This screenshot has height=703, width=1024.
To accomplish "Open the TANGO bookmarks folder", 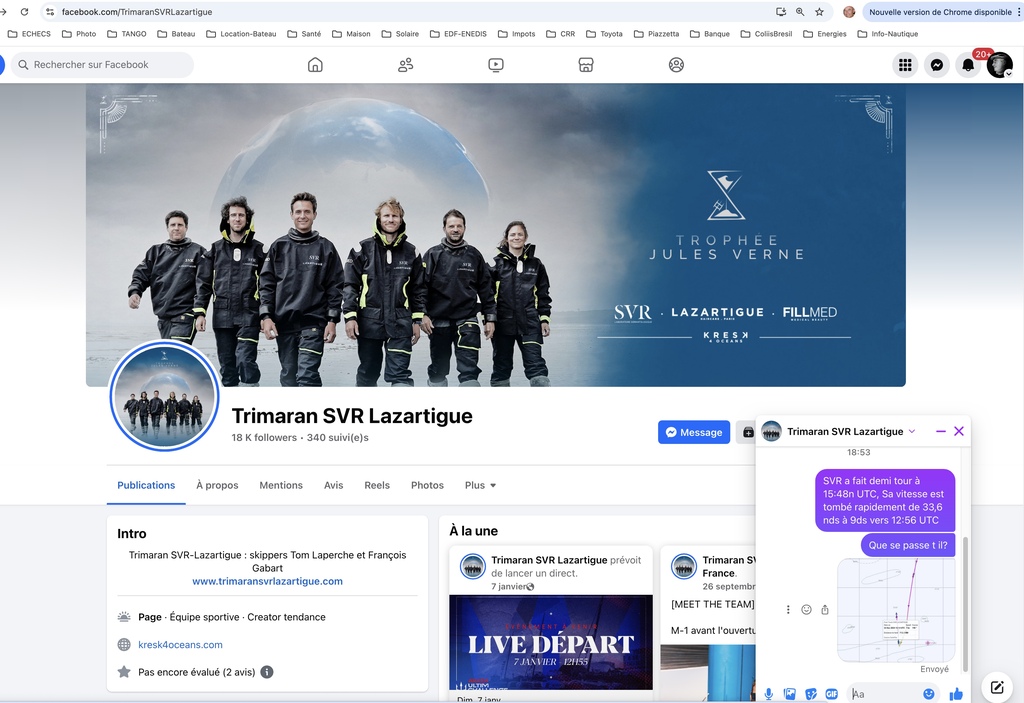I will click(x=127, y=34).
